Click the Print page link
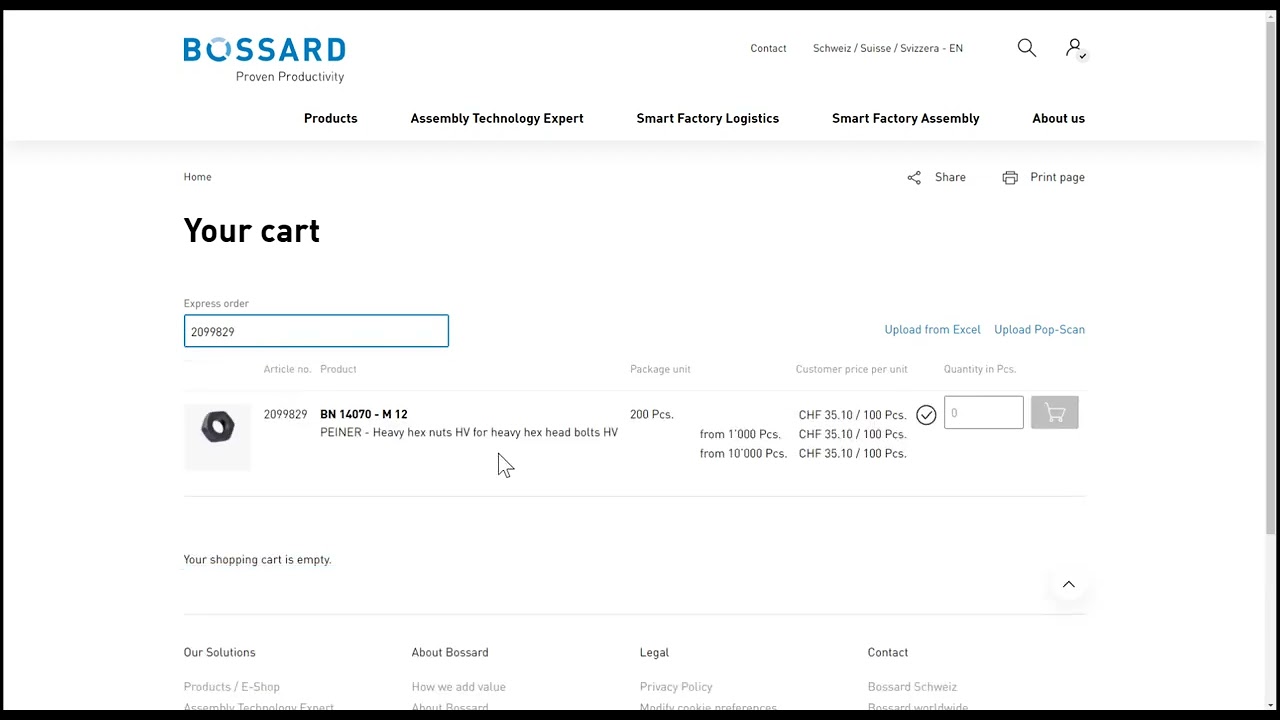The width and height of the screenshot is (1280, 720). click(1057, 177)
